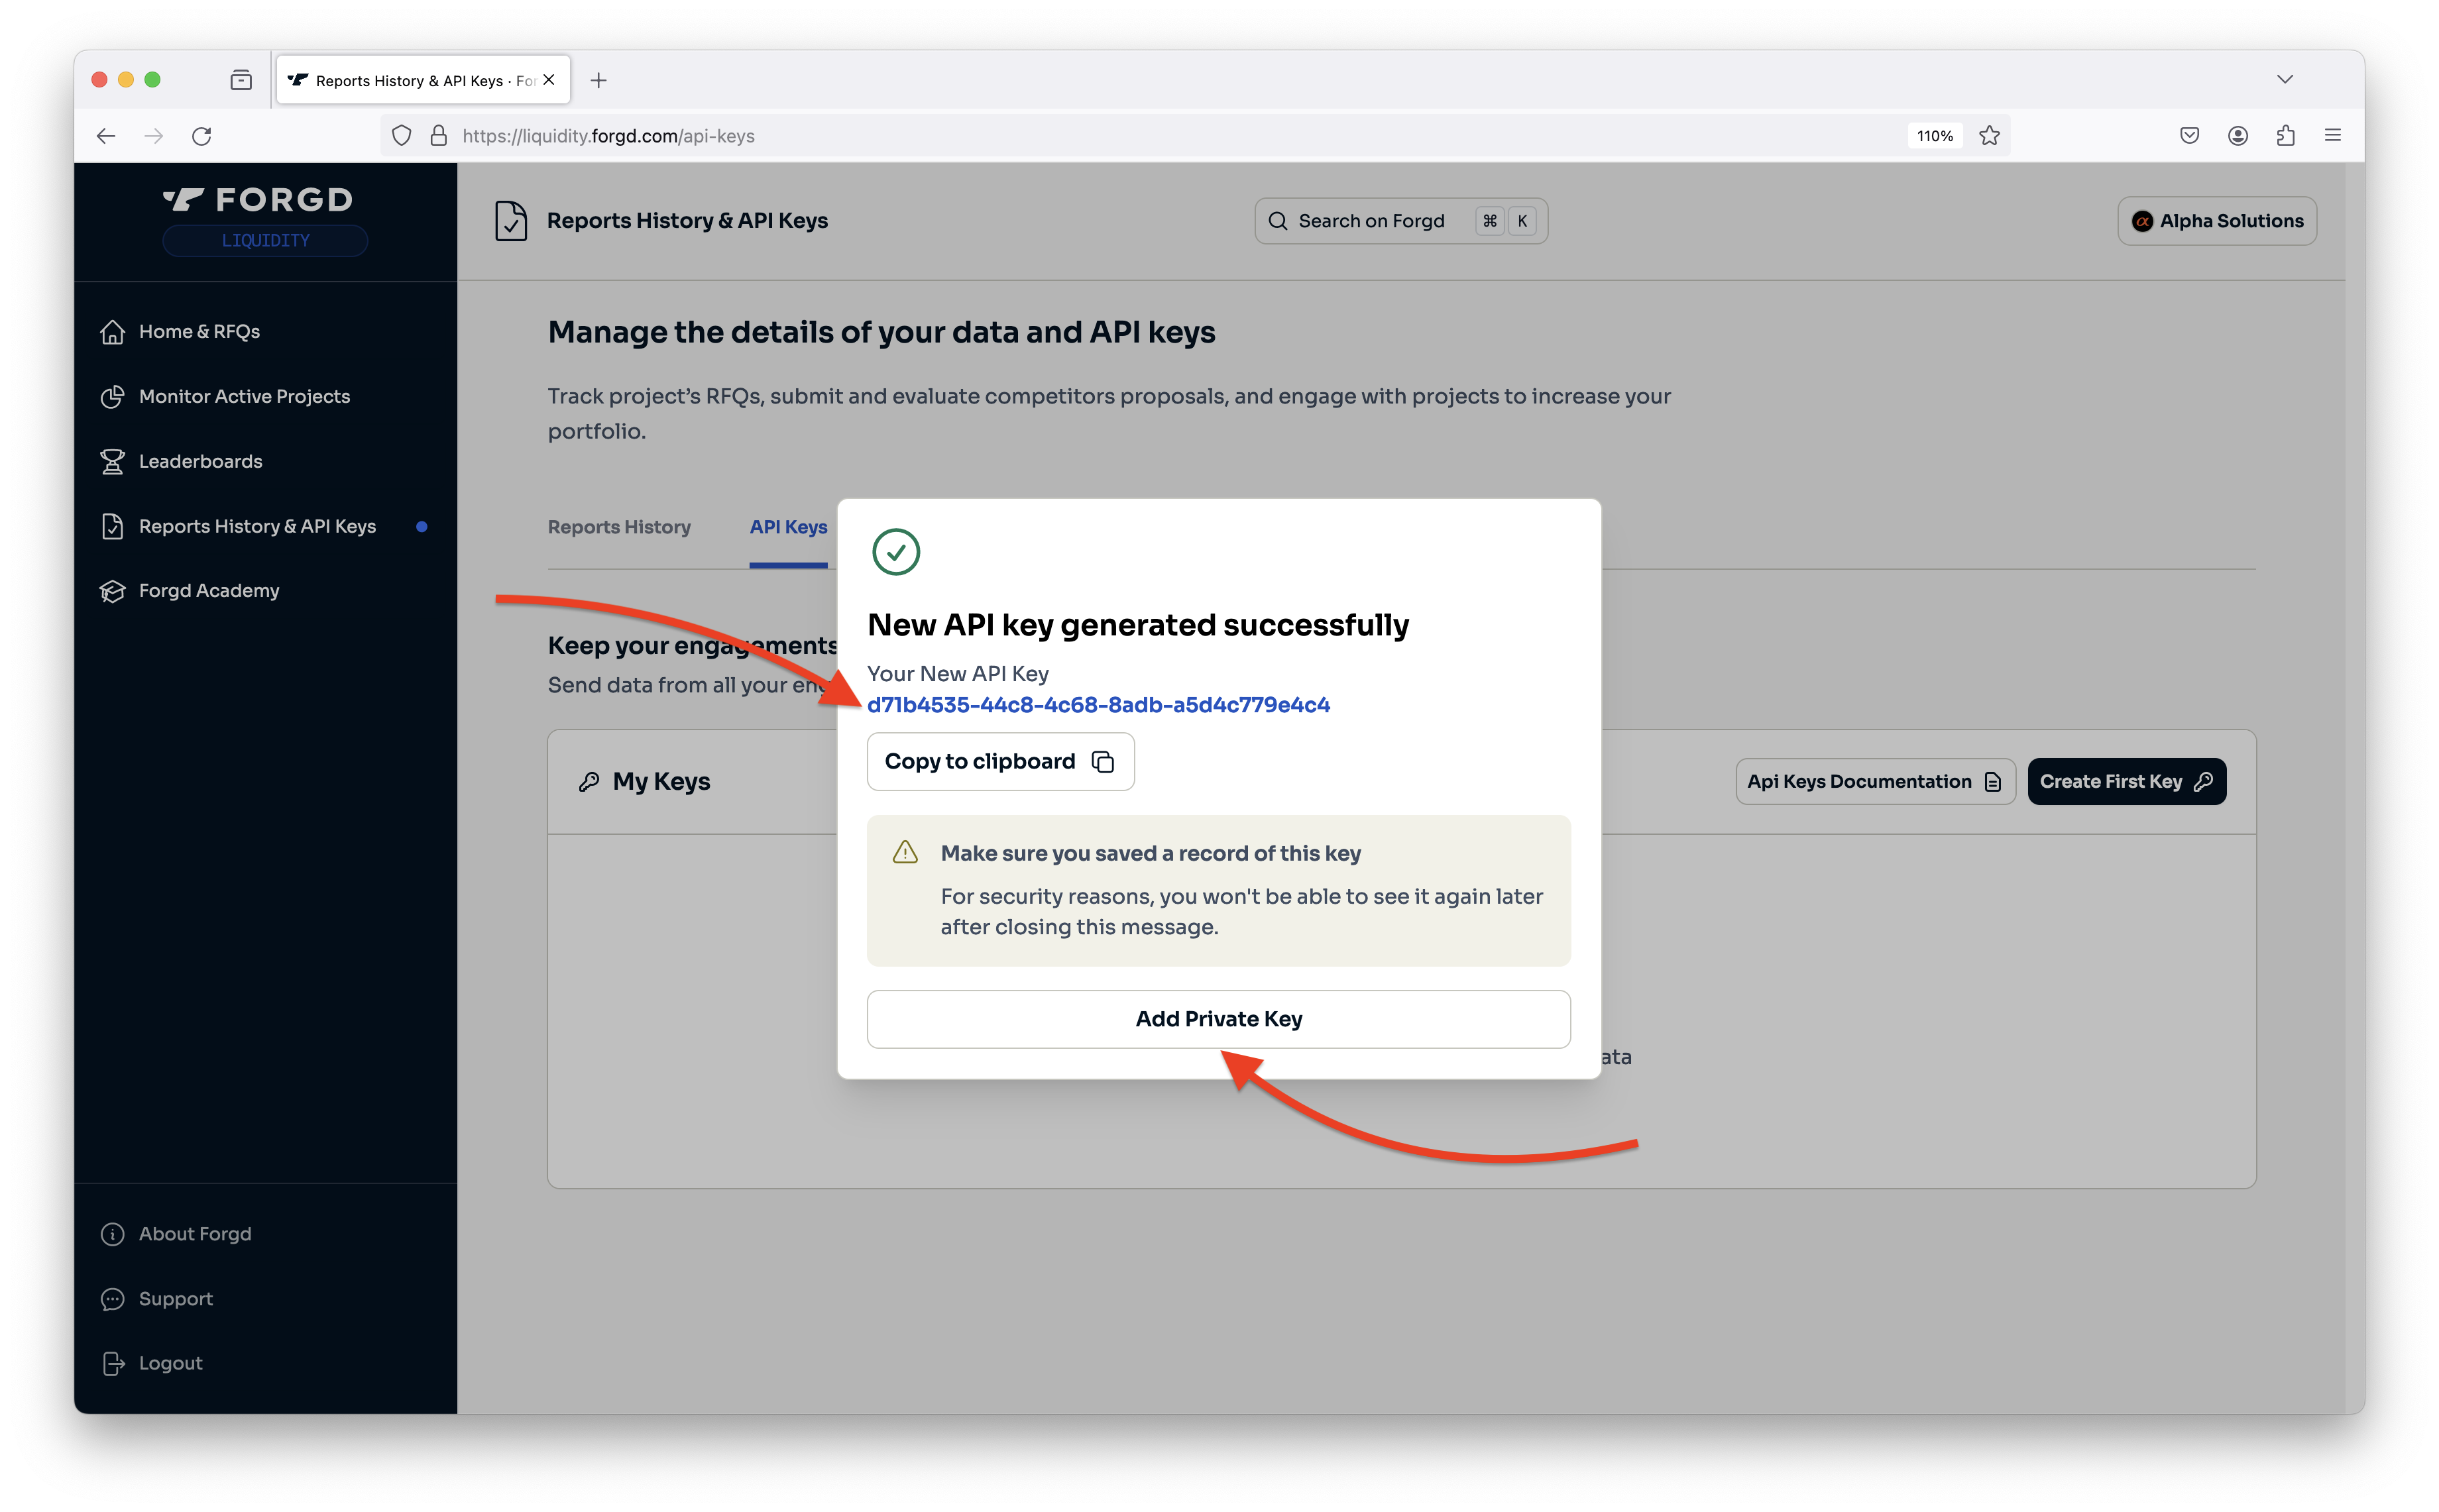This screenshot has height=1512, width=2439.
Task: Click the Home & RFQs house icon
Action: [112, 332]
